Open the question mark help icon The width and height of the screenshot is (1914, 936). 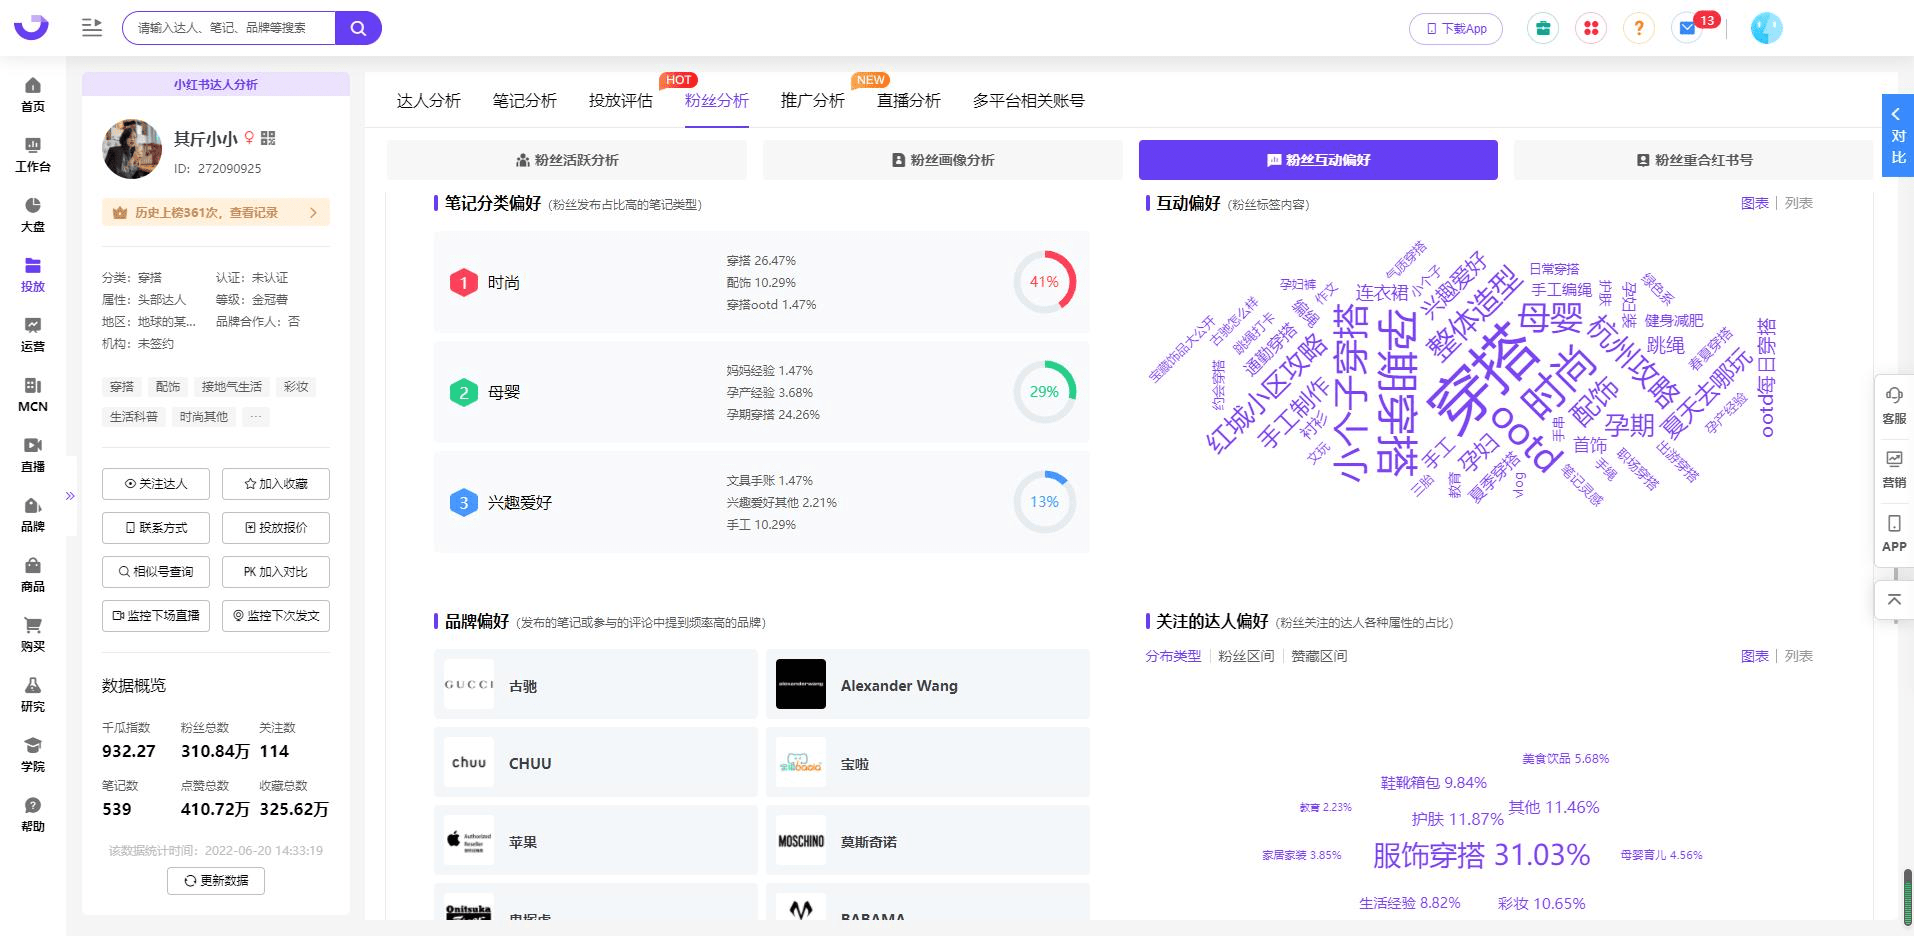[x=1639, y=28]
